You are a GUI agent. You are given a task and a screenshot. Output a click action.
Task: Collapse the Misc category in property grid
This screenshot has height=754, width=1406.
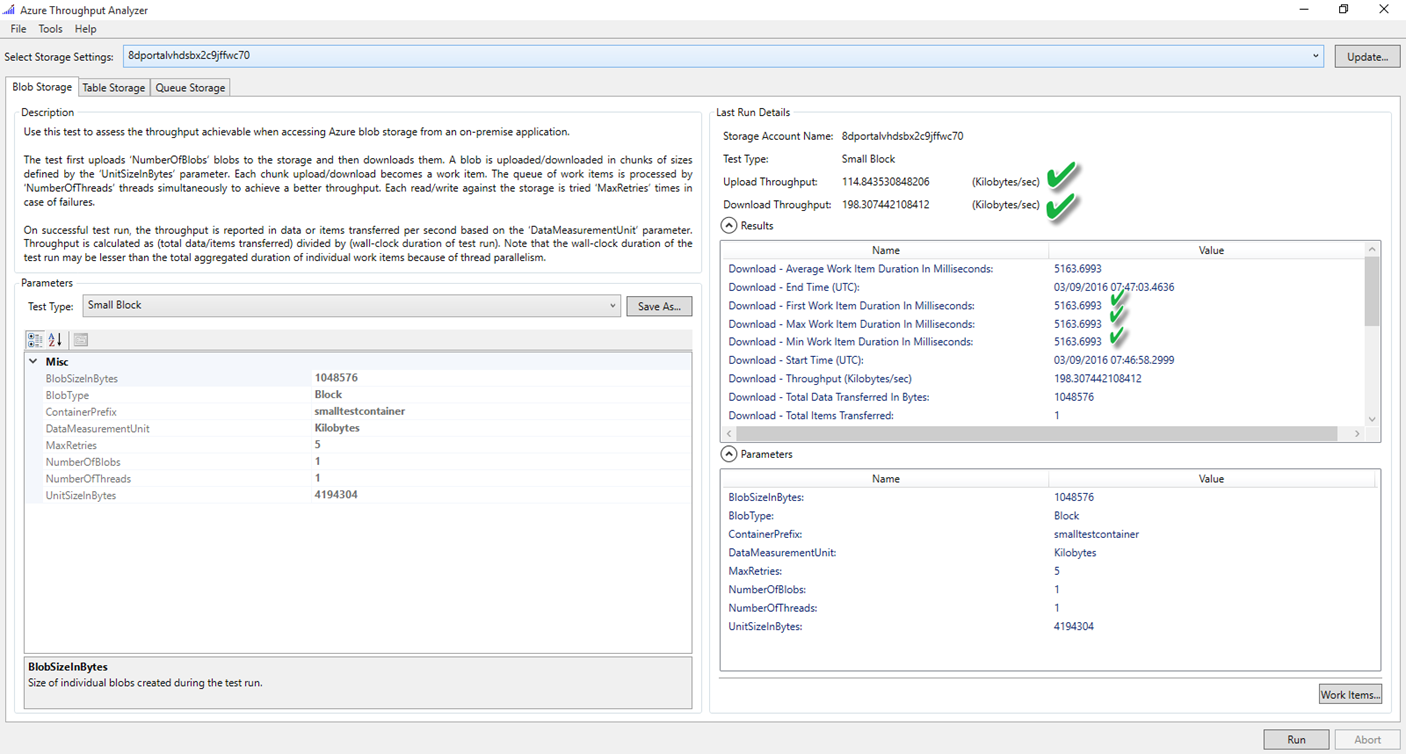coord(33,362)
